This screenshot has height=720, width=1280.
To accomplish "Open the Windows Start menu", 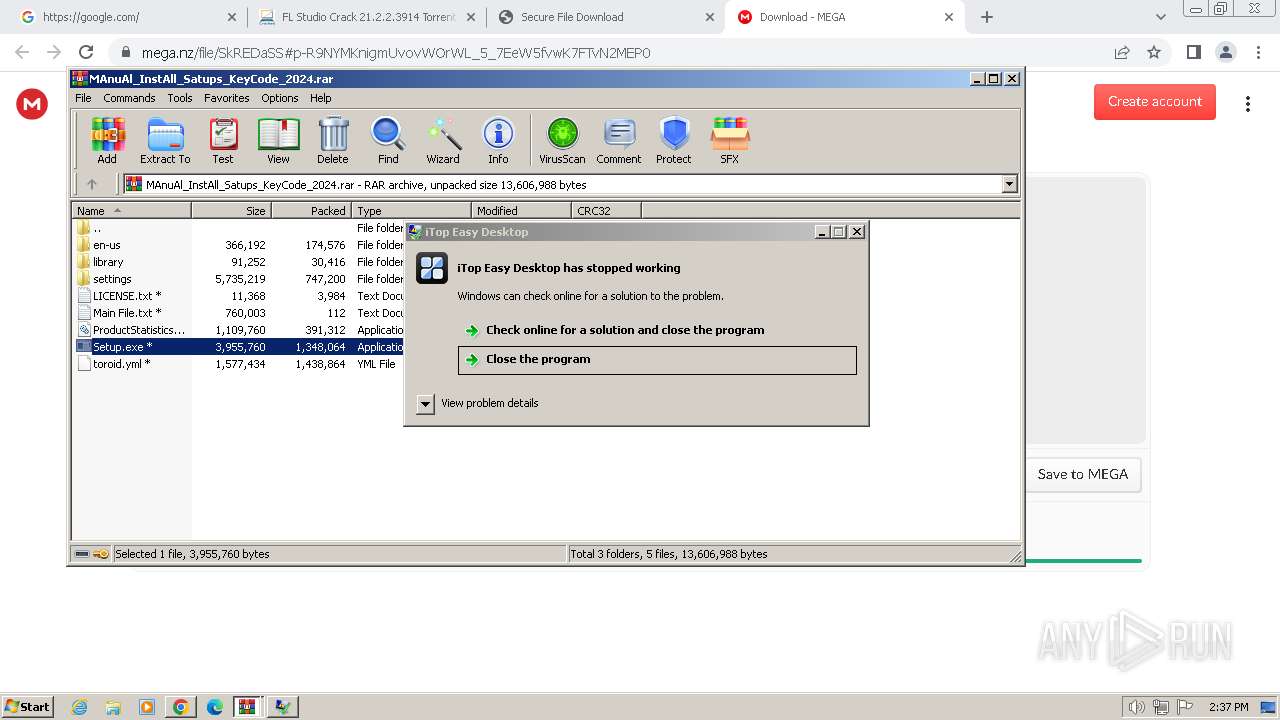I will 27,706.
